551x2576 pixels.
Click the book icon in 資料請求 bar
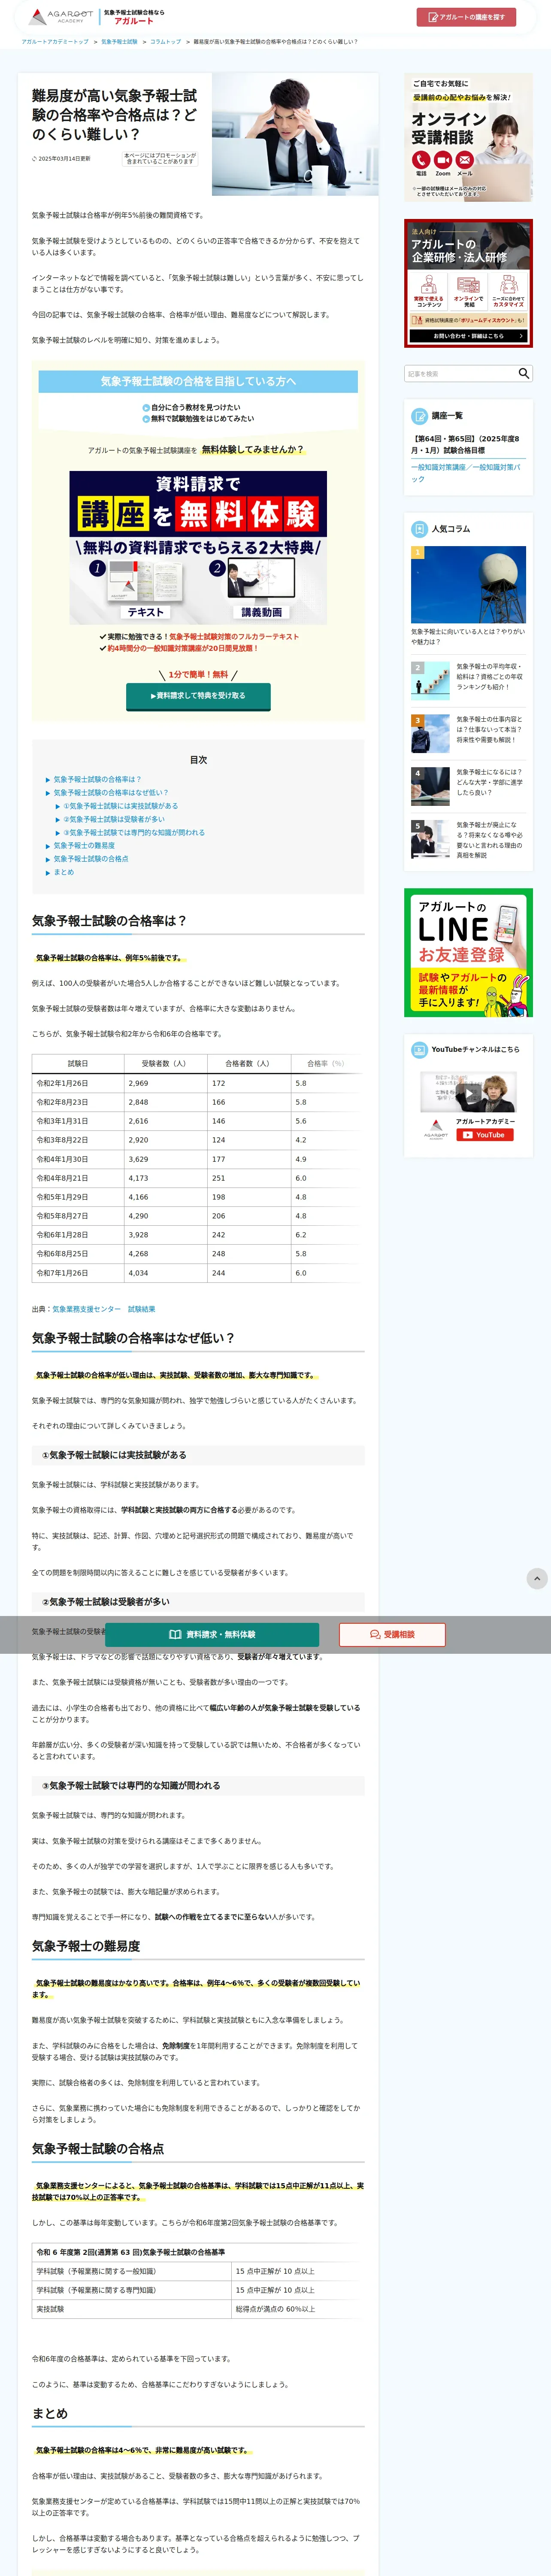(x=175, y=1635)
